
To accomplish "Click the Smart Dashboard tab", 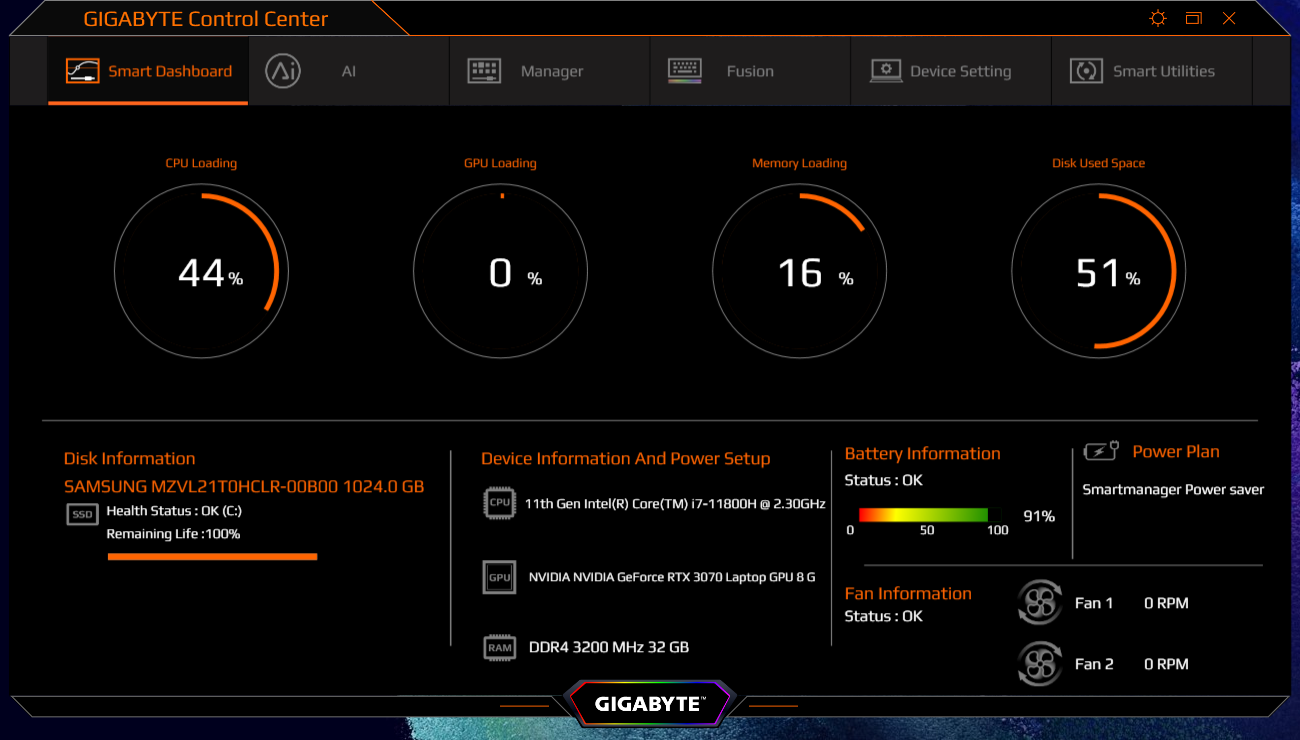I will [x=148, y=72].
